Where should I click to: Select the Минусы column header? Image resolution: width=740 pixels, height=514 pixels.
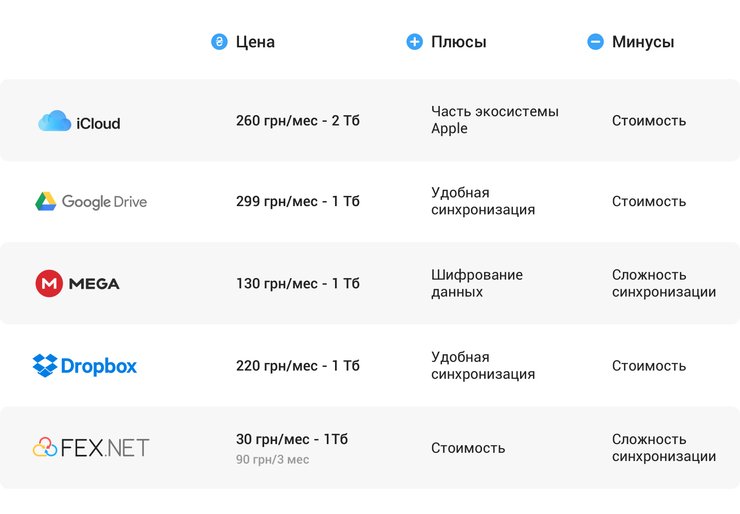(x=642, y=42)
